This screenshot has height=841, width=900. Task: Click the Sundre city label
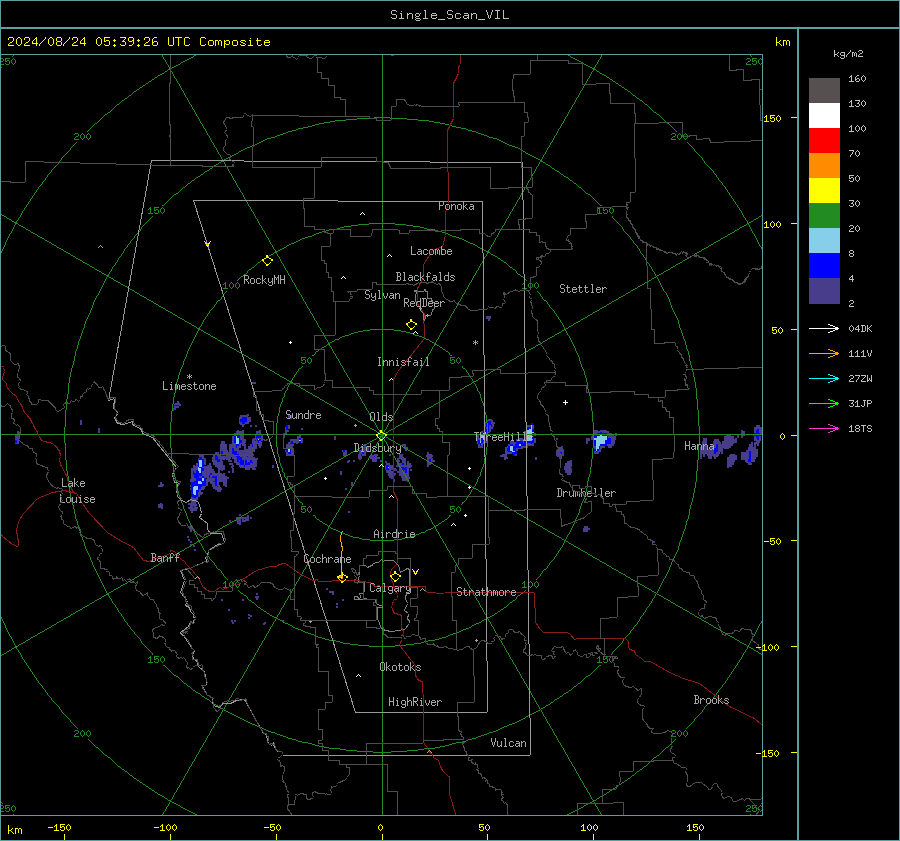pos(303,414)
